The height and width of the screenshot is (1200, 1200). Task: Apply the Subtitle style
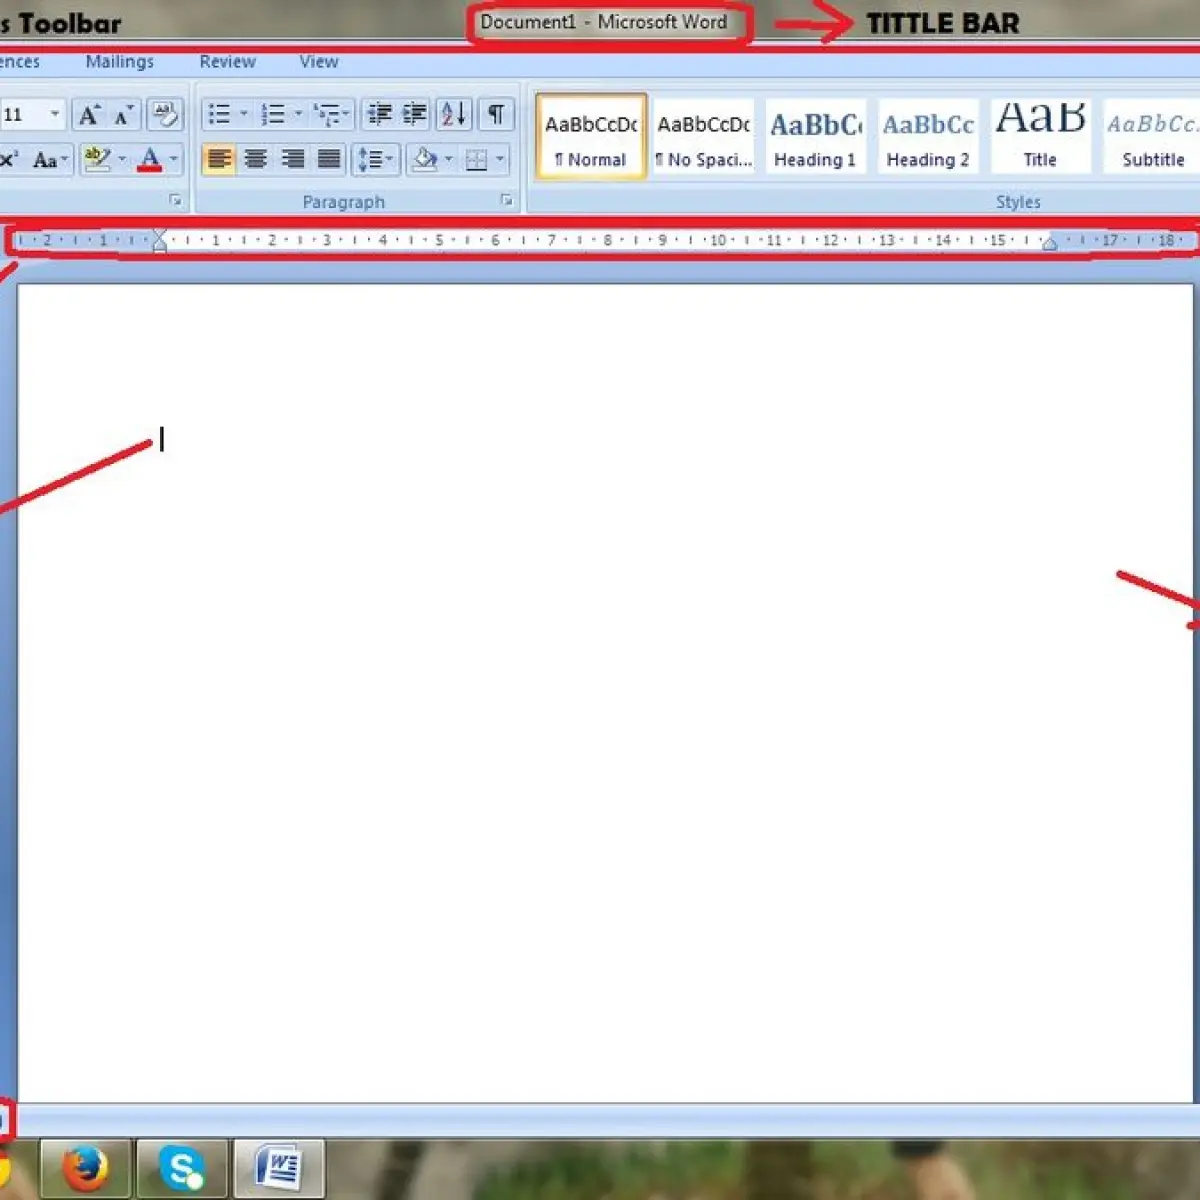[x=1151, y=137]
